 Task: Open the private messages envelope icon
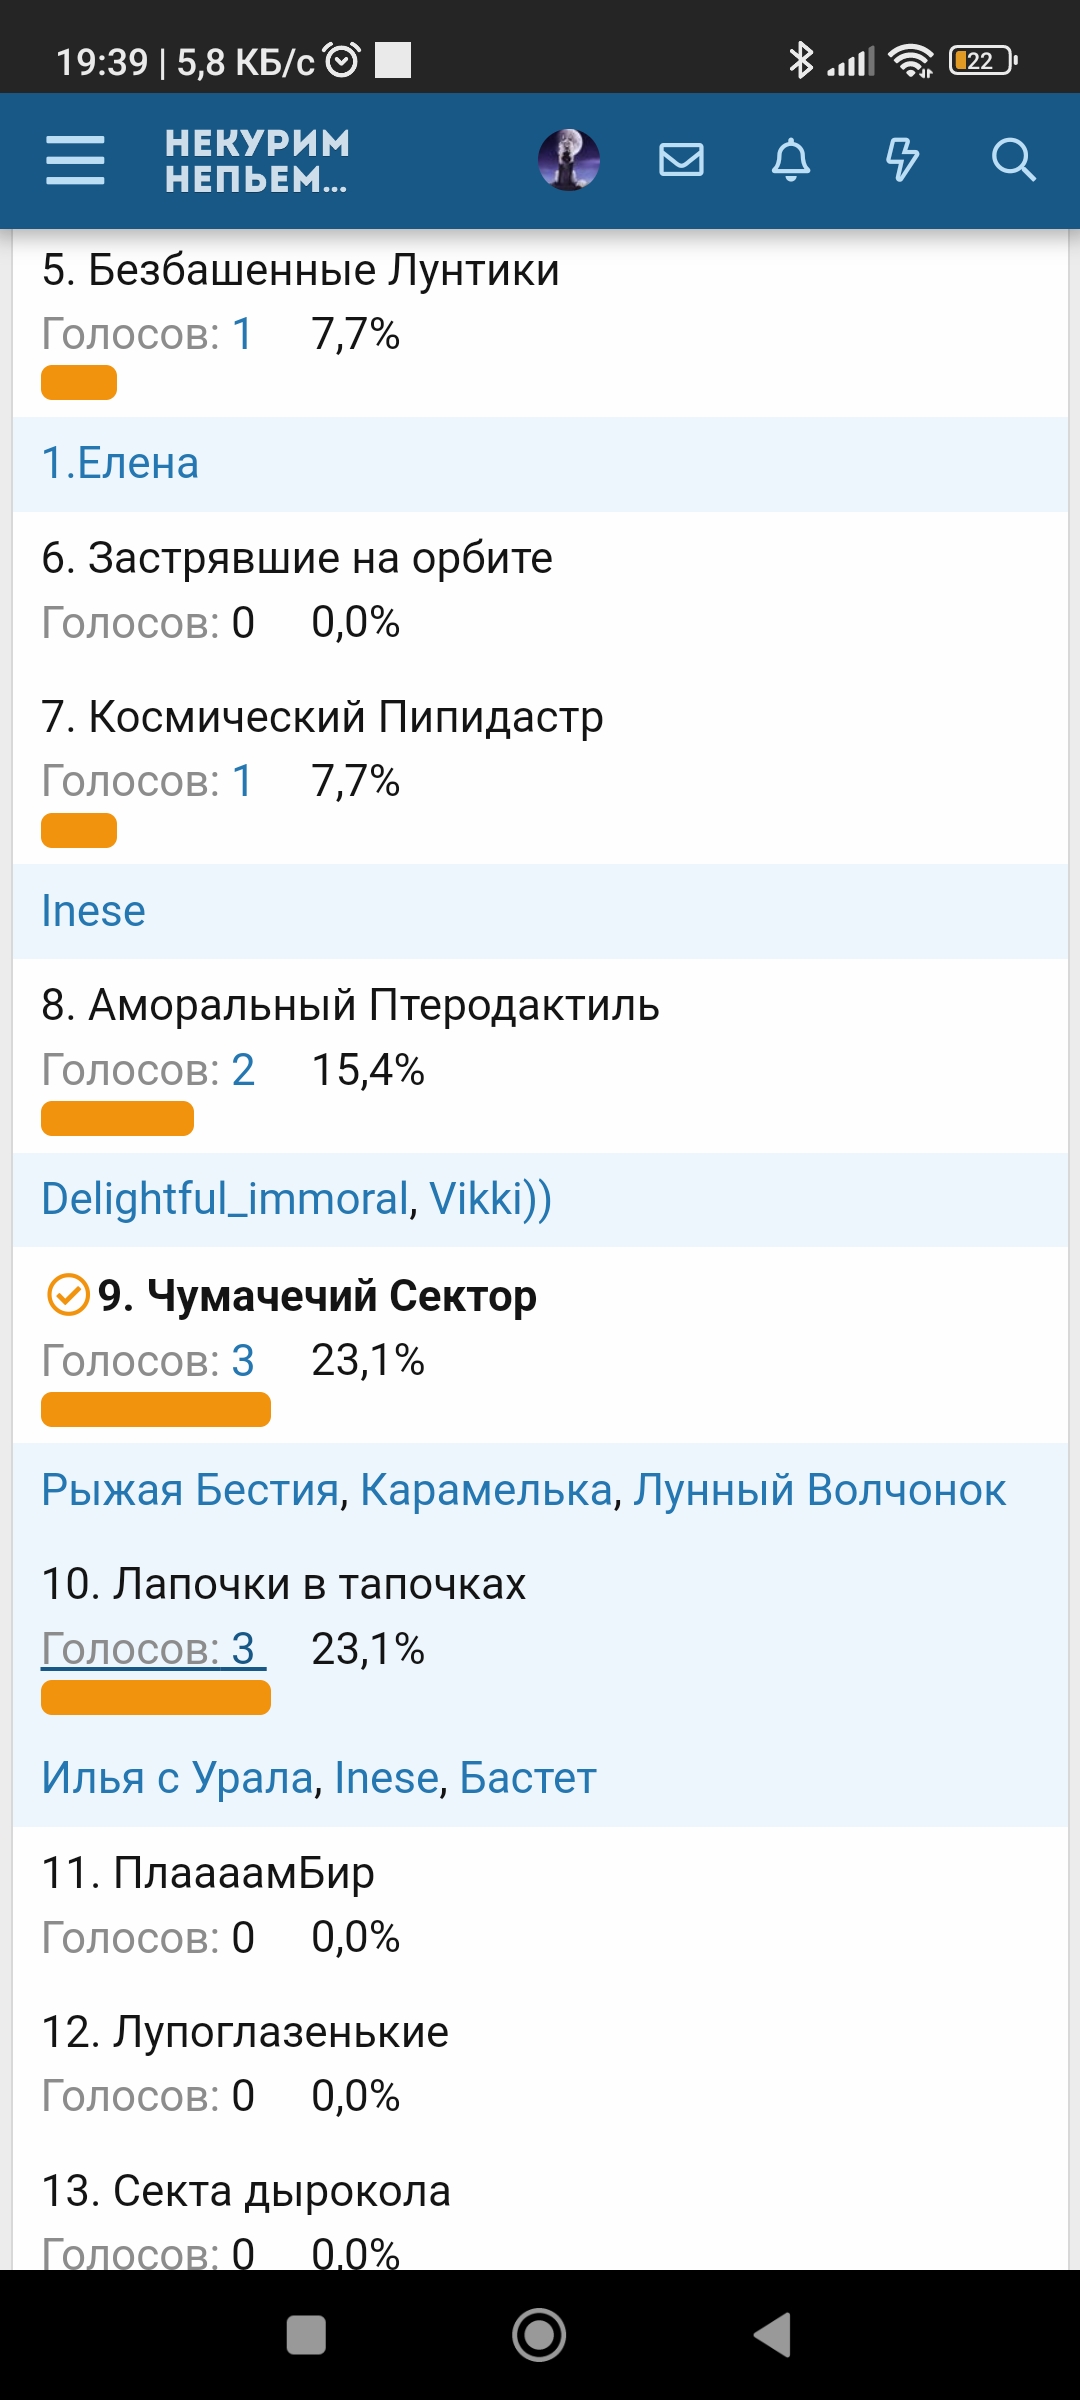click(x=681, y=160)
